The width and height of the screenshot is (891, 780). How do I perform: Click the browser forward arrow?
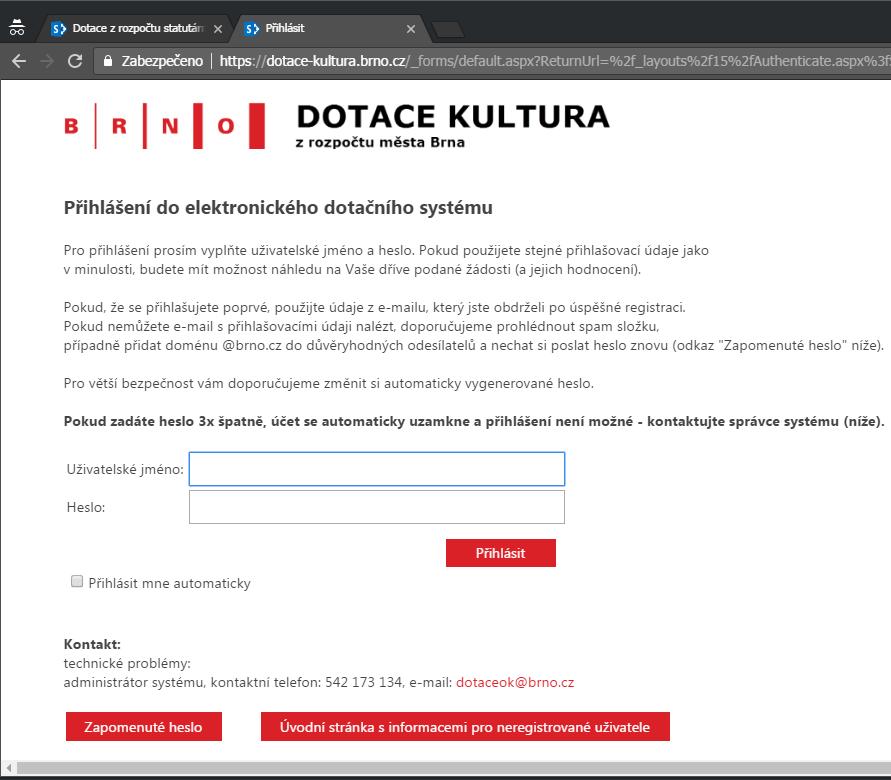click(47, 61)
